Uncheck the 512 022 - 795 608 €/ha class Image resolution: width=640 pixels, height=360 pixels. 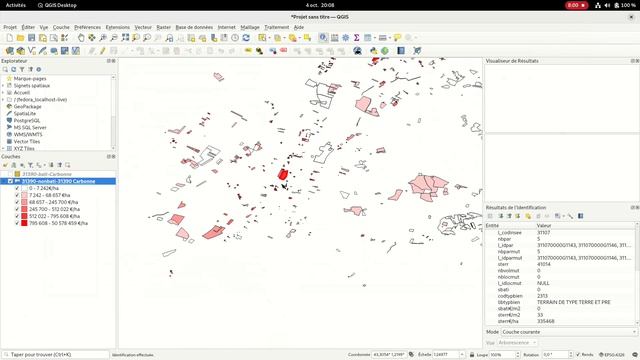tap(17, 216)
